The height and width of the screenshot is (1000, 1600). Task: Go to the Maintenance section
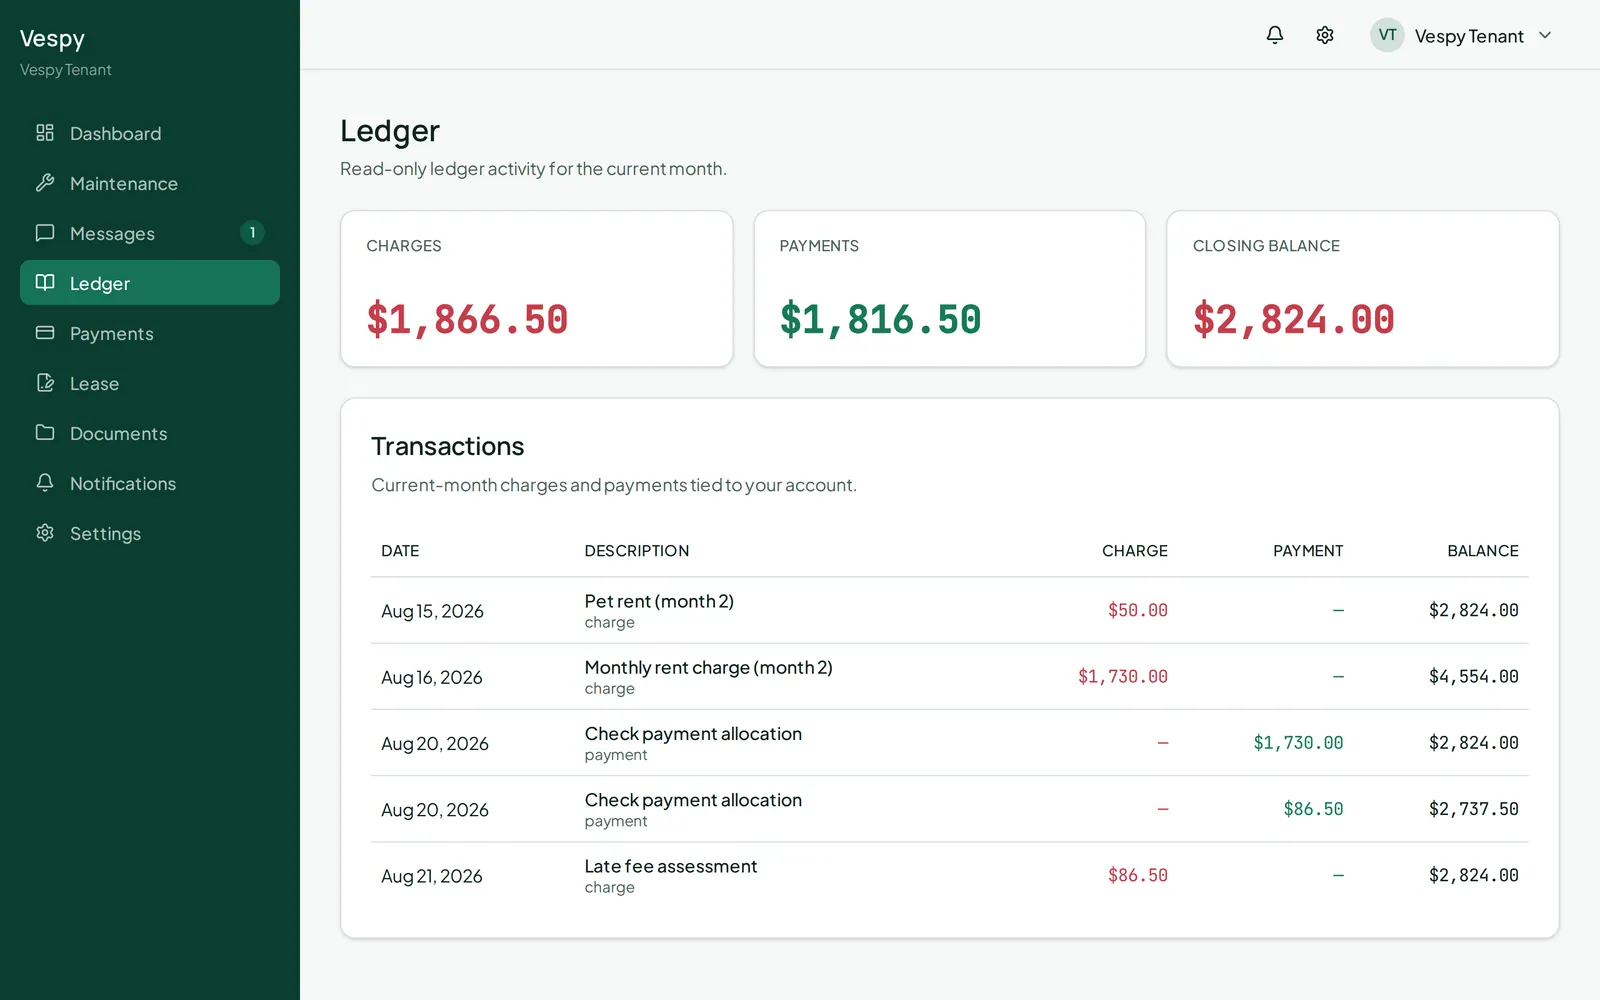tap(150, 183)
